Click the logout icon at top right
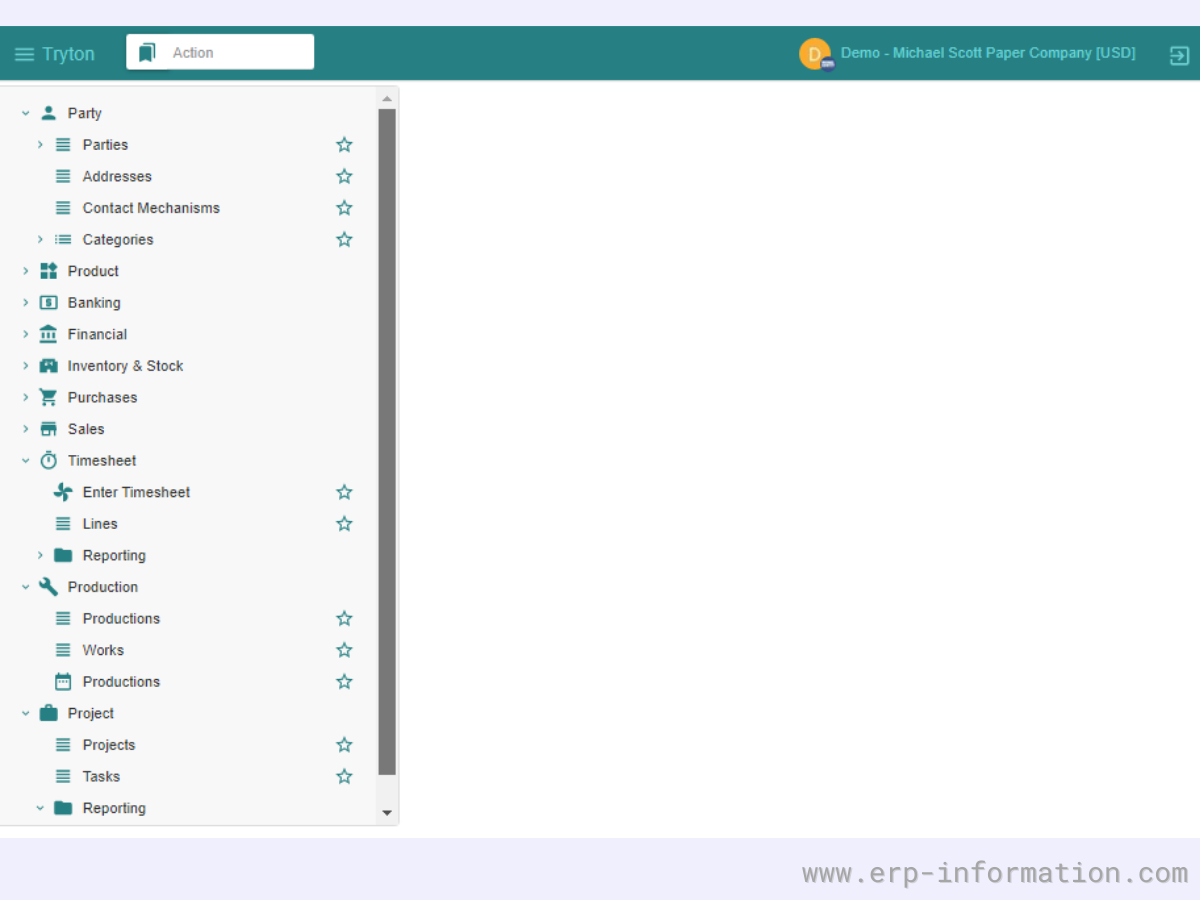1200x900 pixels. point(1177,56)
